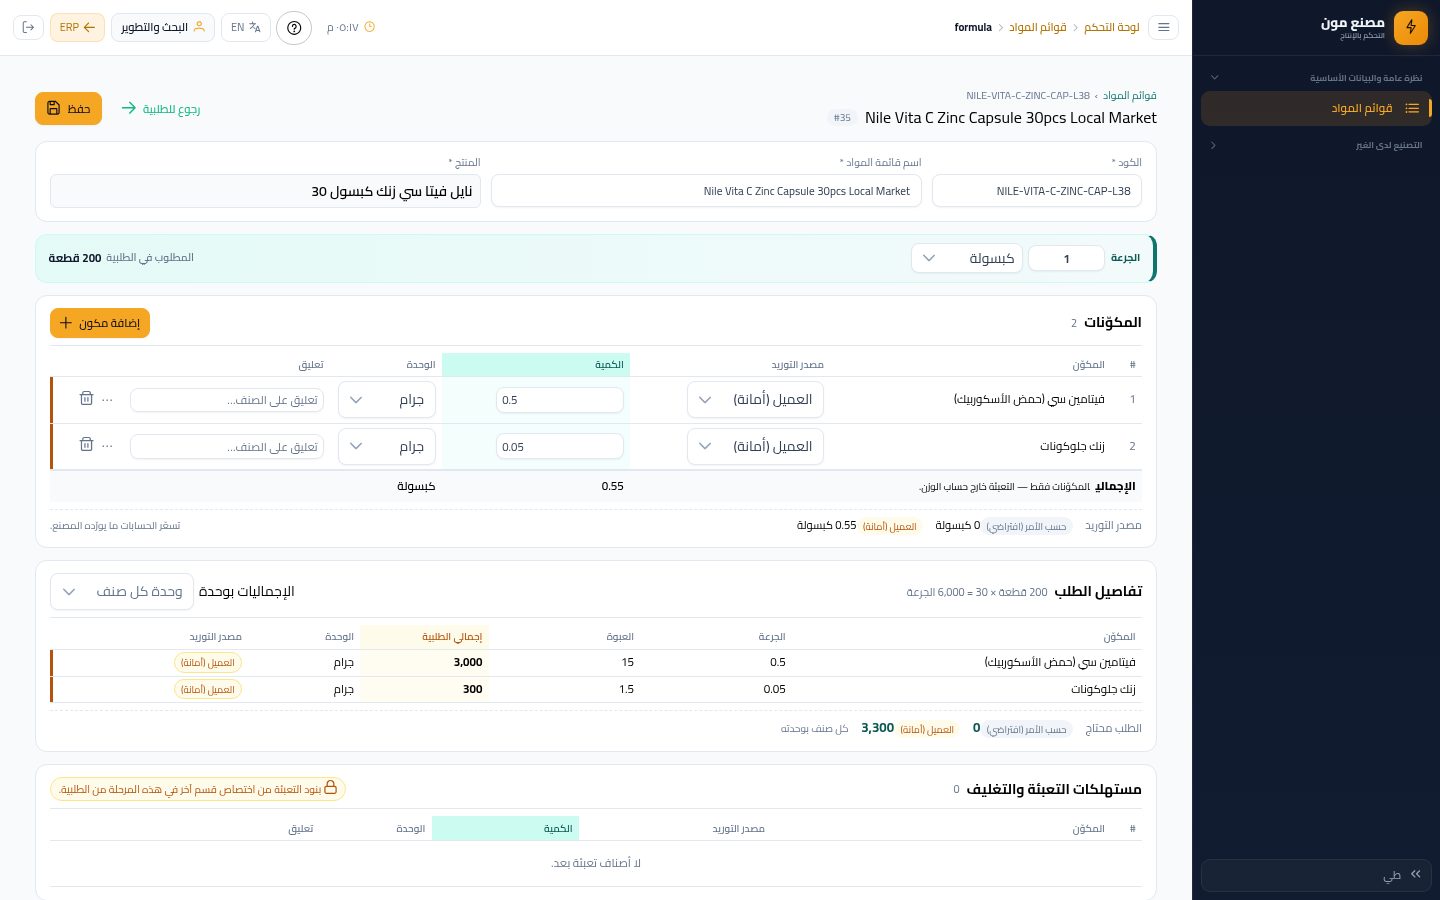Open supply source dropdown for زنك جلوكونات

pyautogui.click(x=755, y=446)
